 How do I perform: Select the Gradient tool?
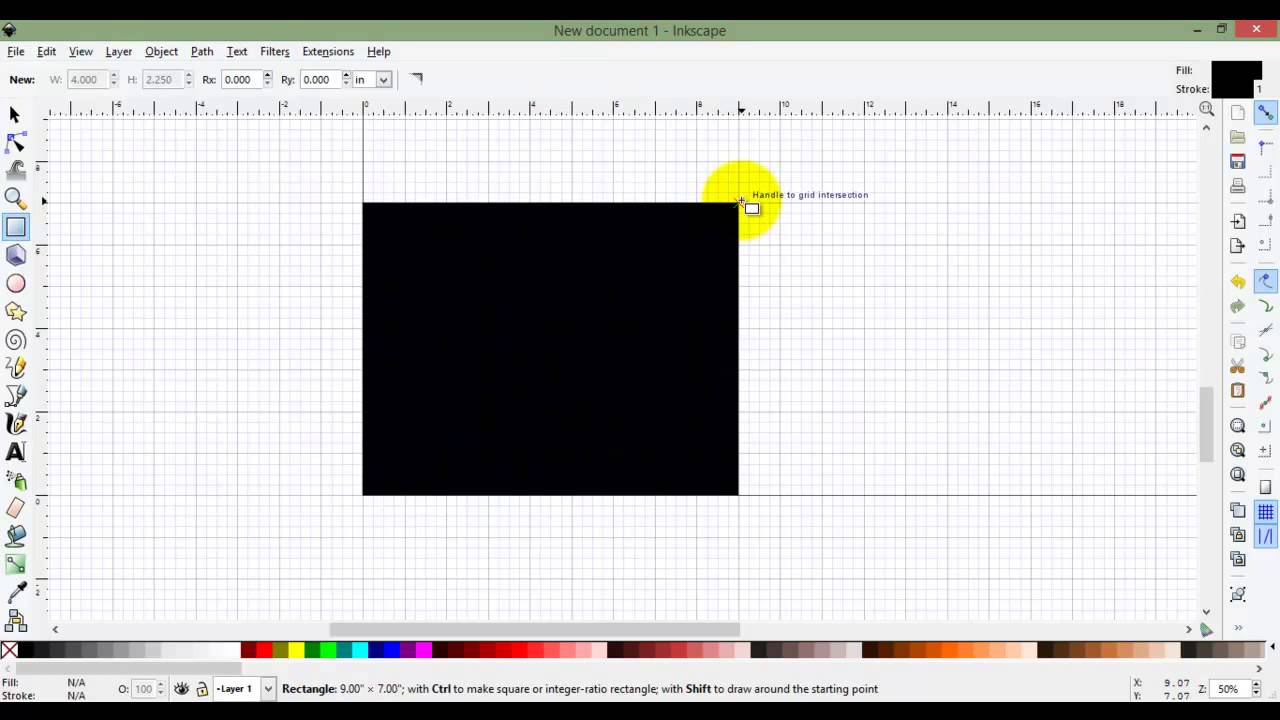pos(15,565)
